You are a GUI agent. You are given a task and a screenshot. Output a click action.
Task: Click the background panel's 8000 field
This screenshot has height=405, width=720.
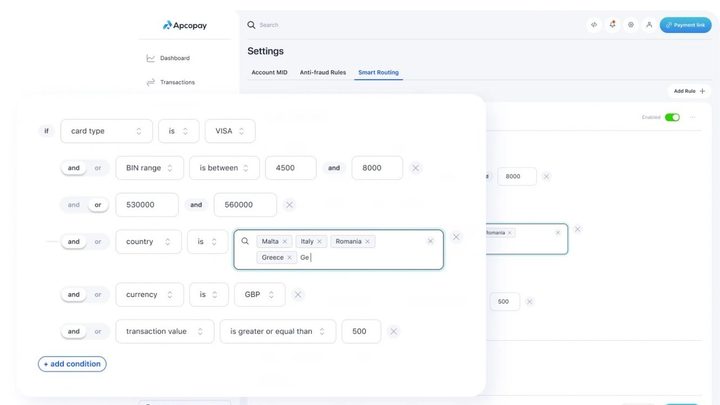517,176
